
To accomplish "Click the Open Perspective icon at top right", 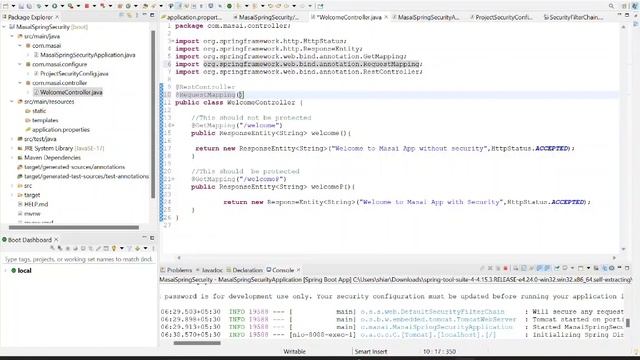I will 624,6.
